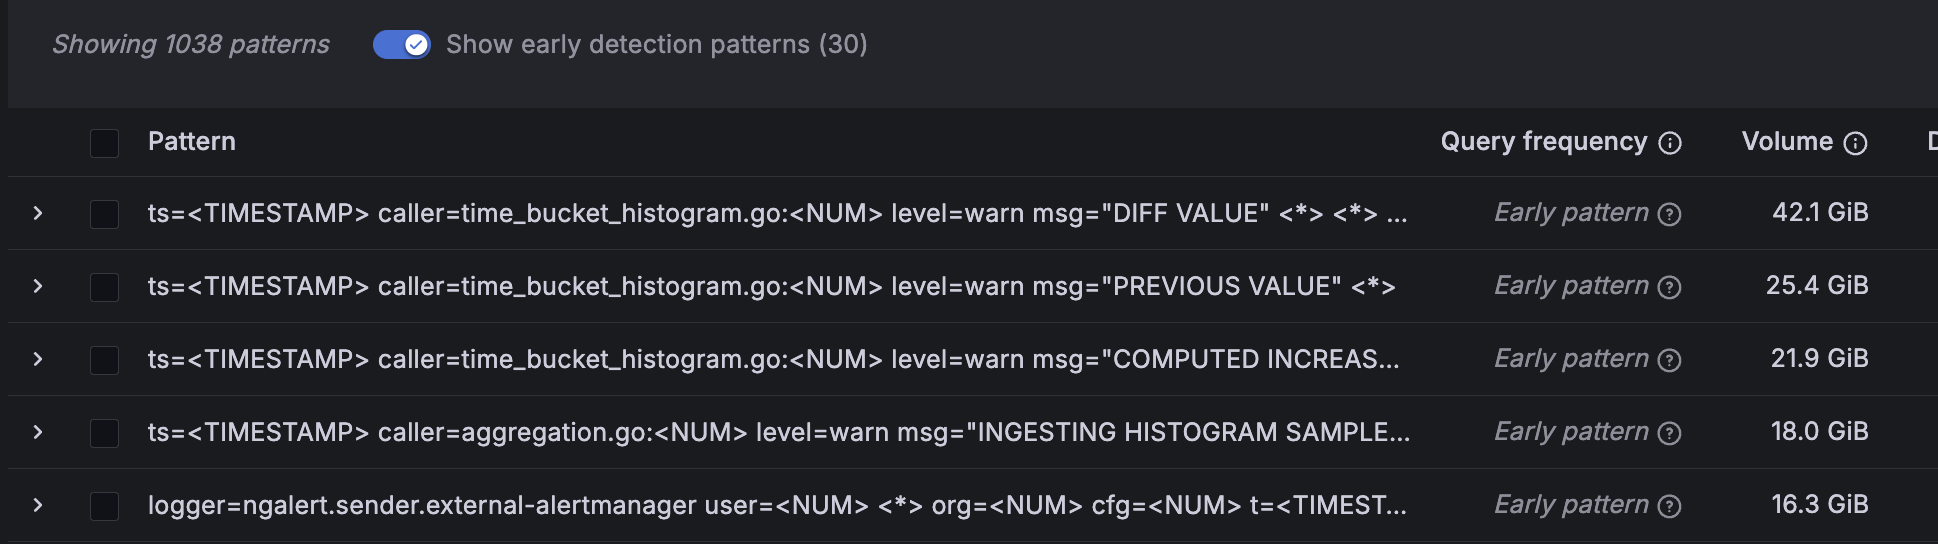Disable the show early detection patterns toggle
Viewport: 1938px width, 544px height.
pos(402,44)
